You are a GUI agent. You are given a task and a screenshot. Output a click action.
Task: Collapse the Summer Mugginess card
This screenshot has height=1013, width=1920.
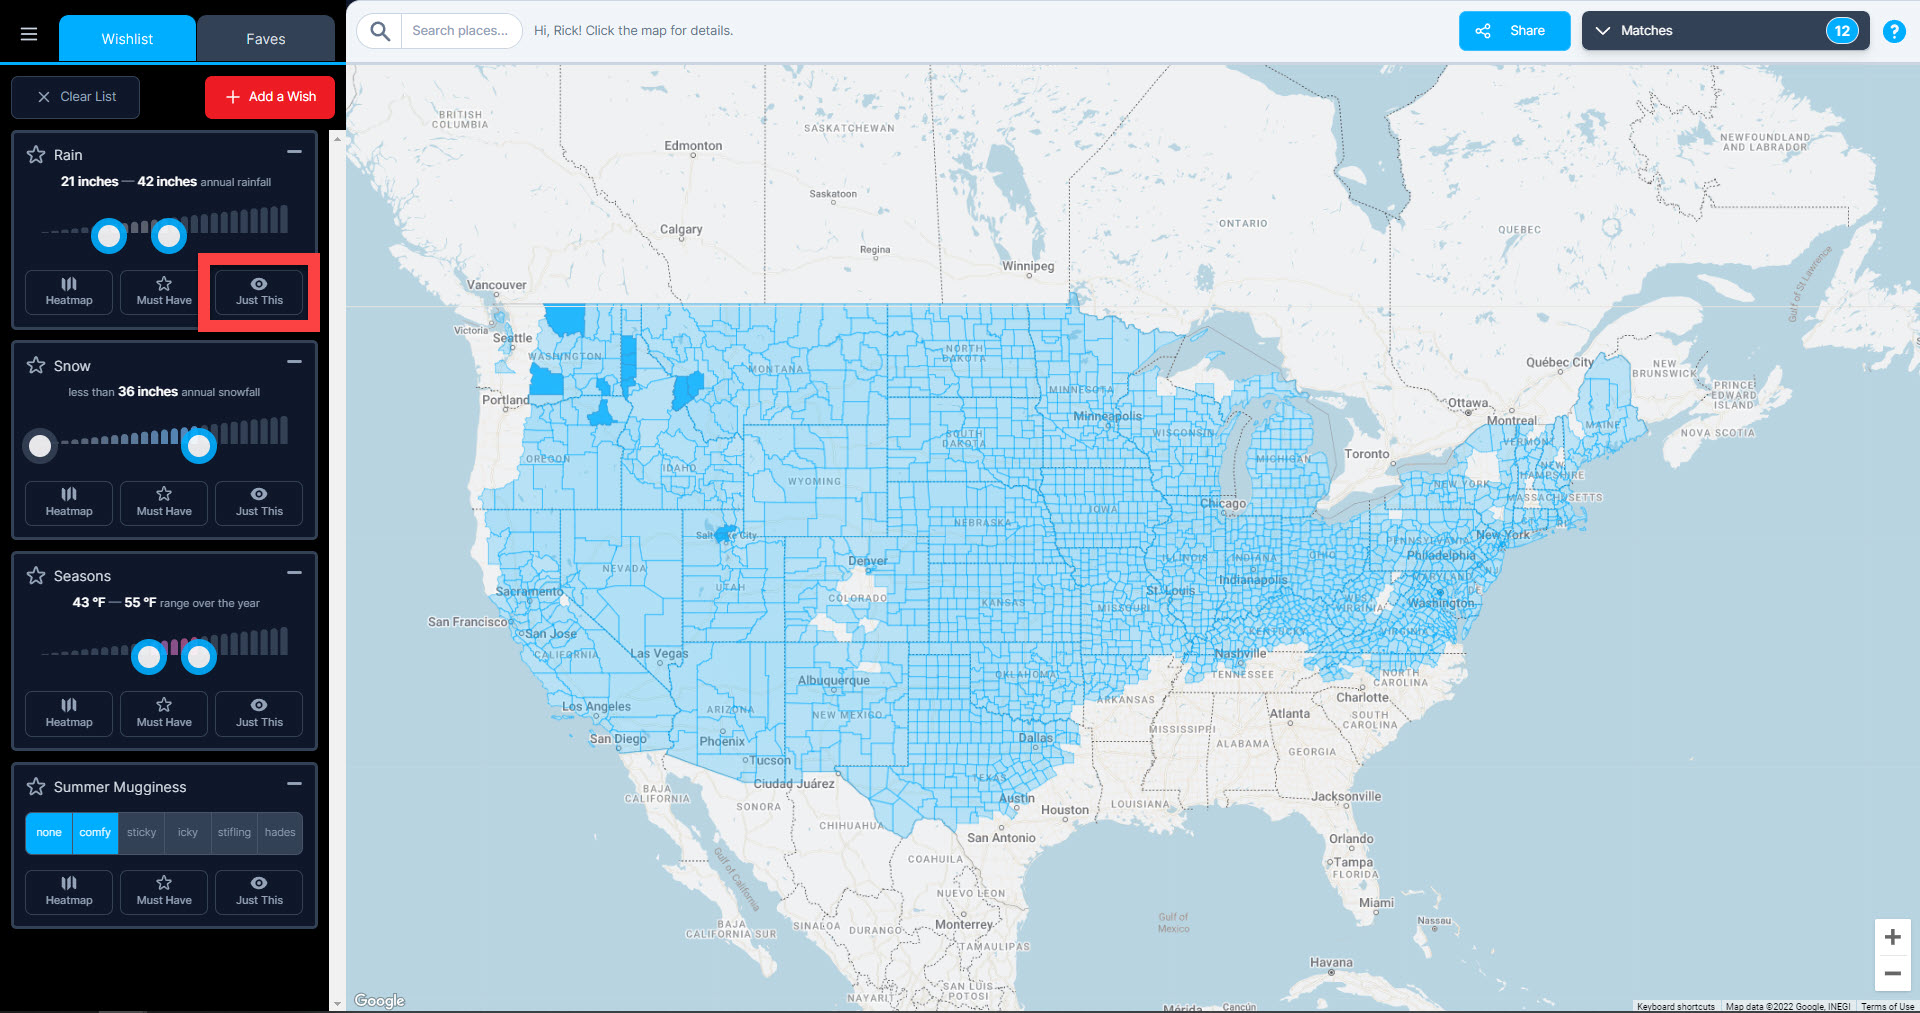pos(294,784)
